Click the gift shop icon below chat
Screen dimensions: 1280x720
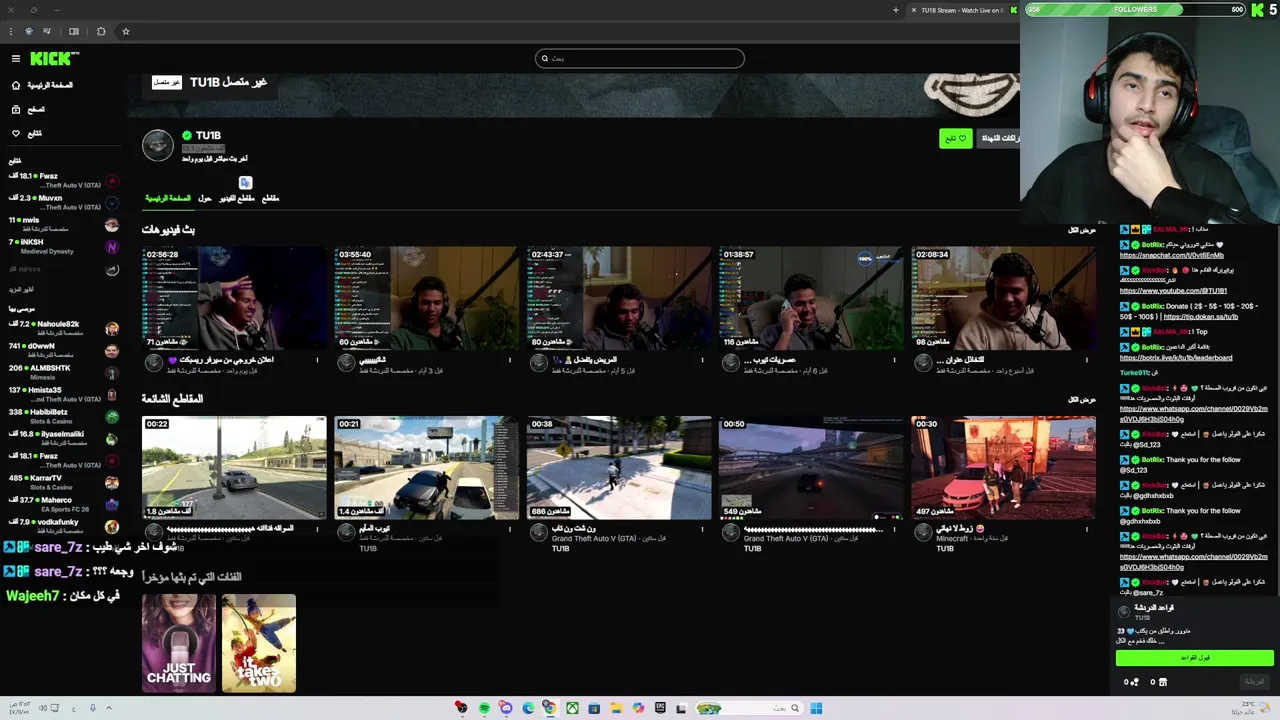tap(1162, 682)
